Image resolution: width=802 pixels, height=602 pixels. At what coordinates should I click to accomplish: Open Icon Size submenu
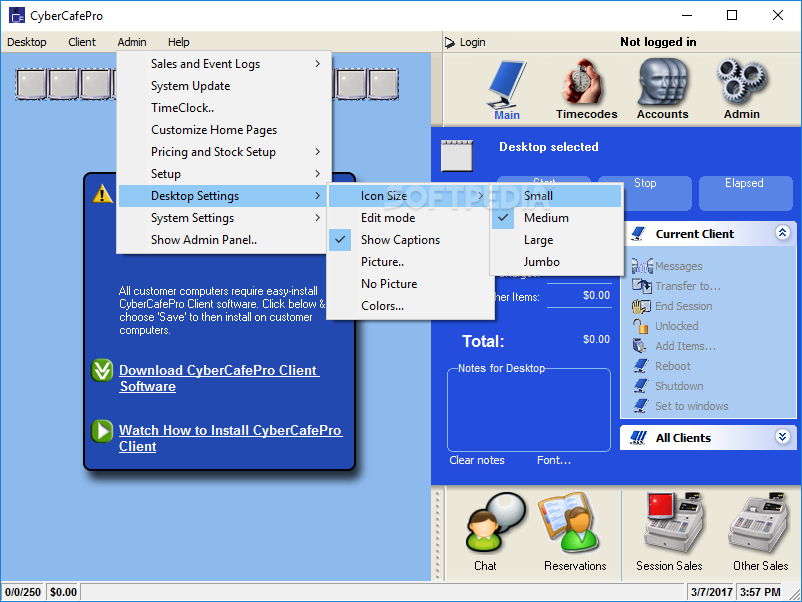pos(410,196)
